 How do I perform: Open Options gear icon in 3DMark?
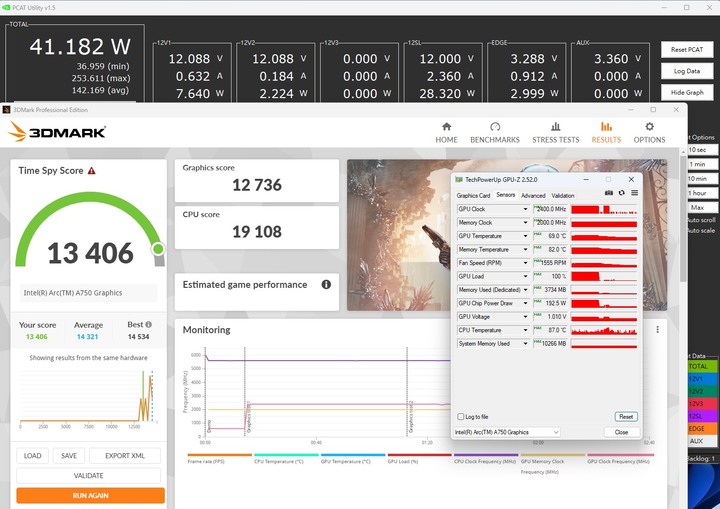[649, 127]
